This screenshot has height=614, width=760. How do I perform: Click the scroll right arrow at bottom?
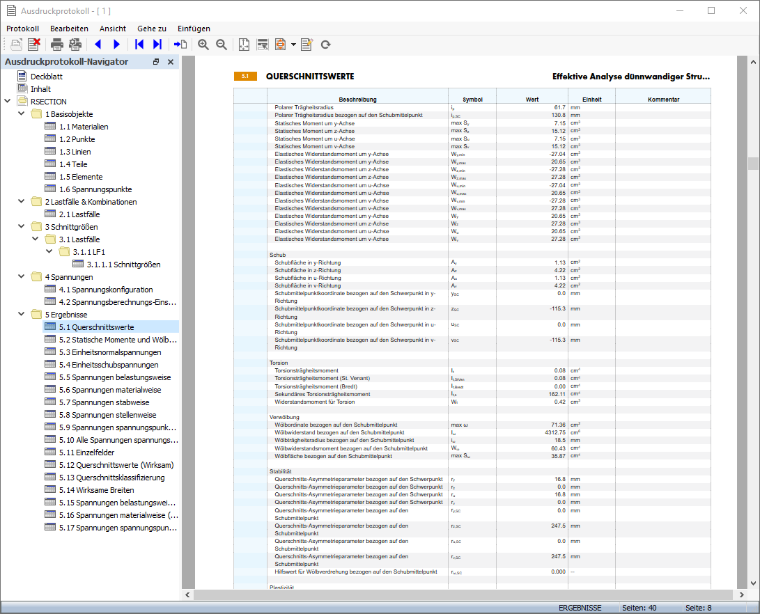[742, 595]
